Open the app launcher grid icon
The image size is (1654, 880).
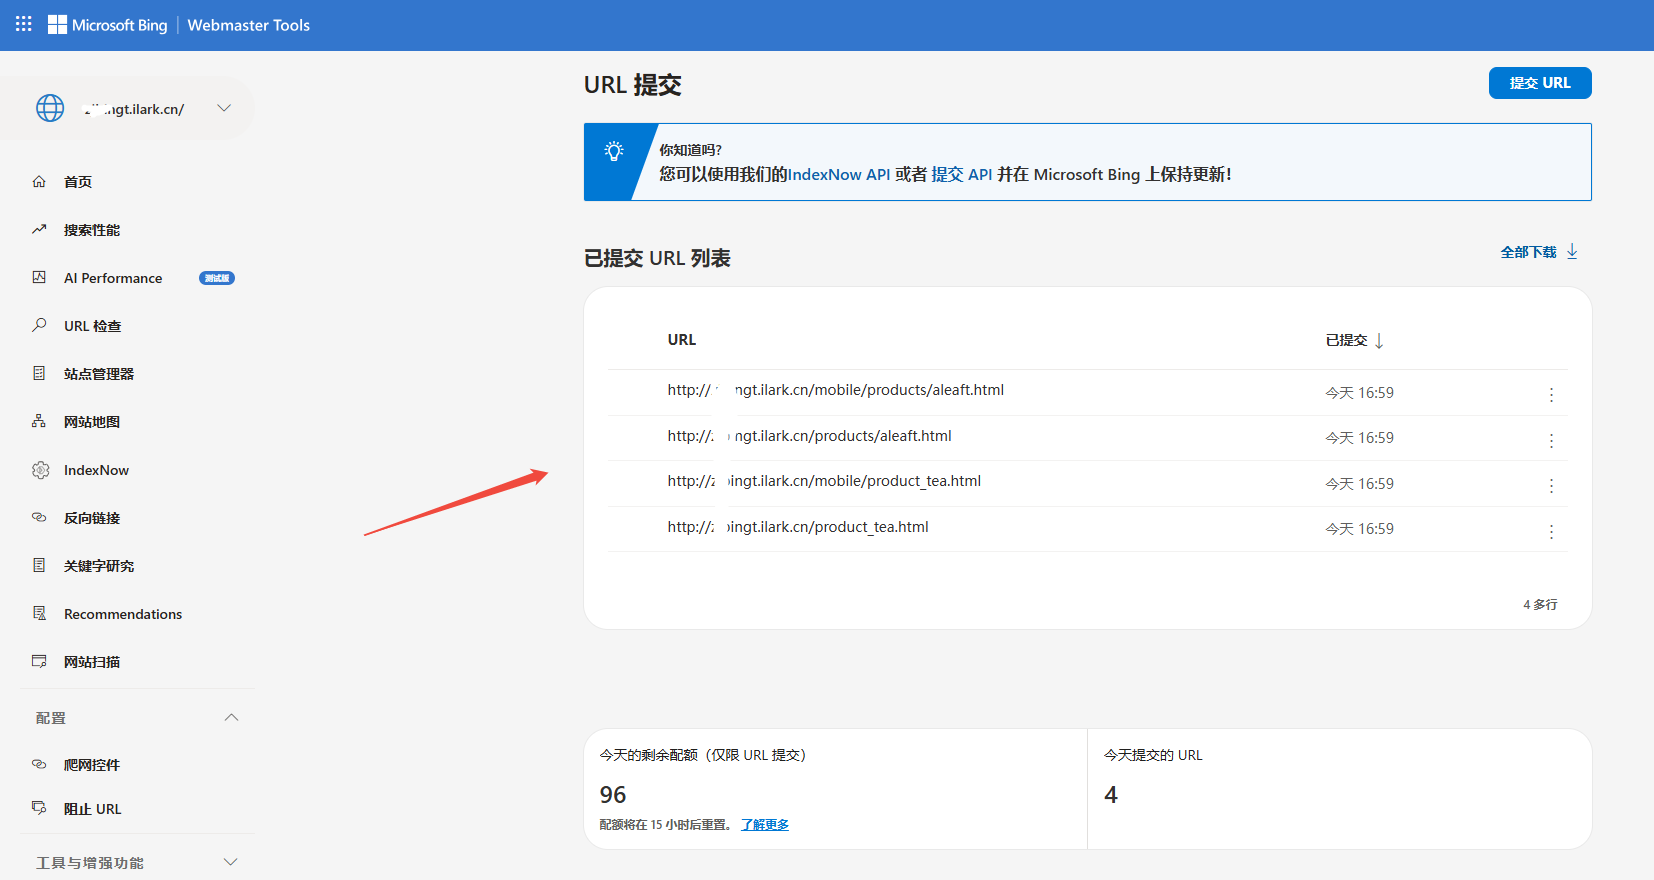[24, 24]
